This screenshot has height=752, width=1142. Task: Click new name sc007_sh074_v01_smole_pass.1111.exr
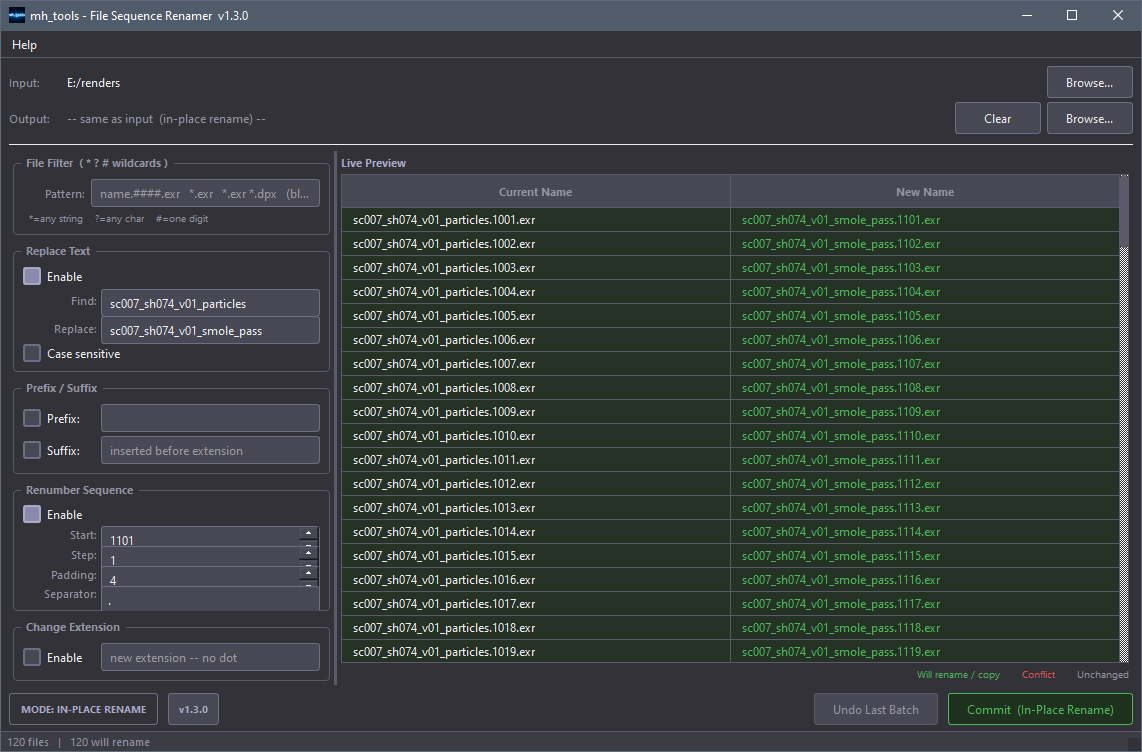point(924,460)
